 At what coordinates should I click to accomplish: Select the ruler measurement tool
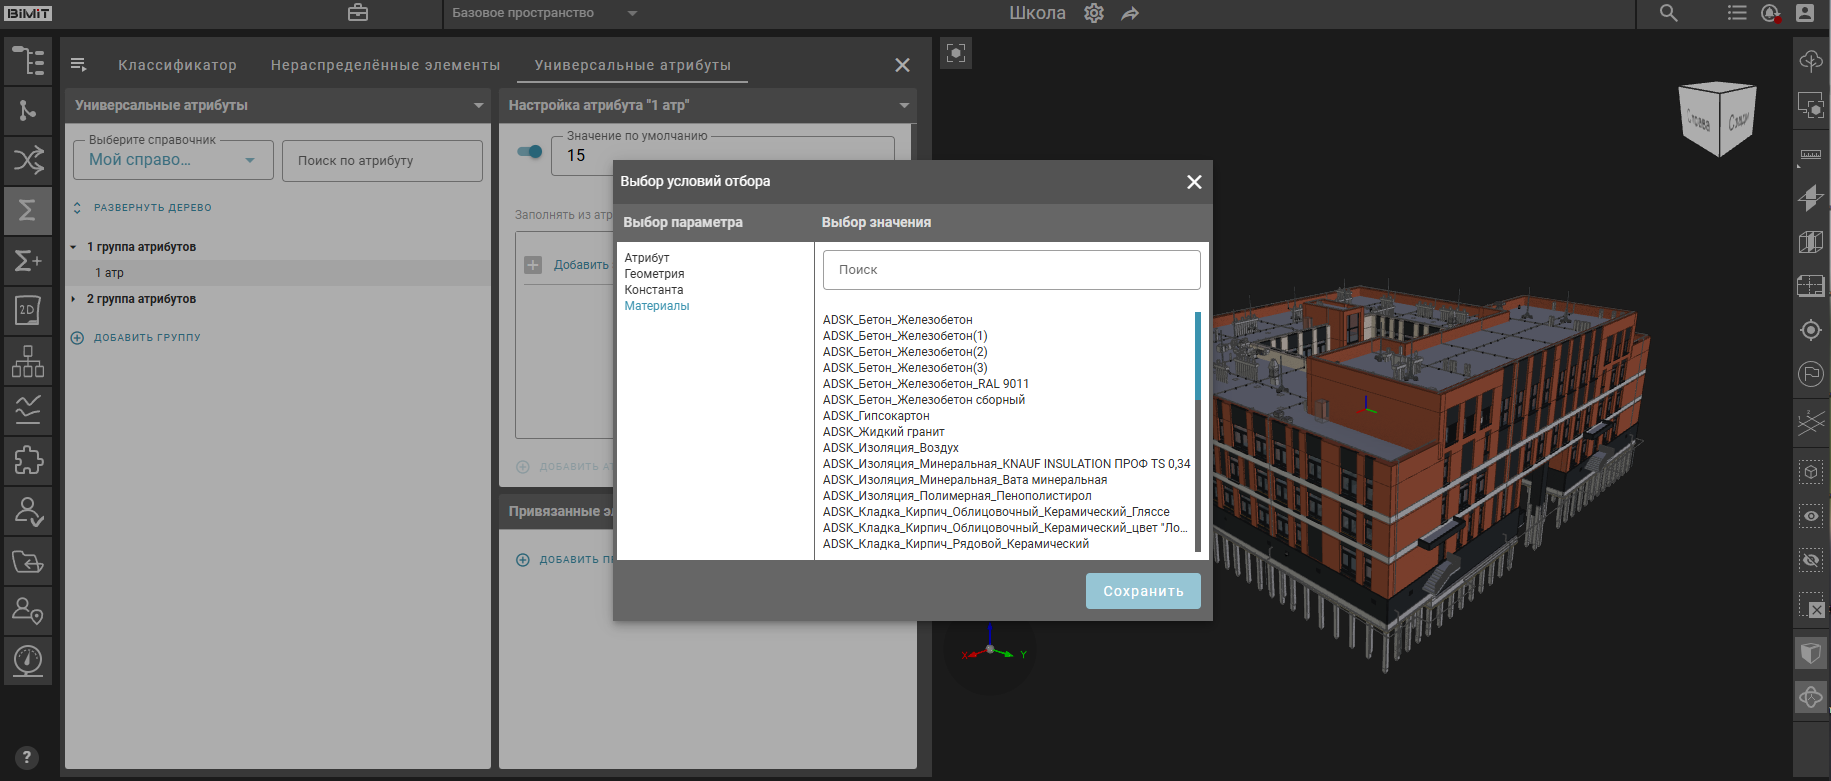1811,155
